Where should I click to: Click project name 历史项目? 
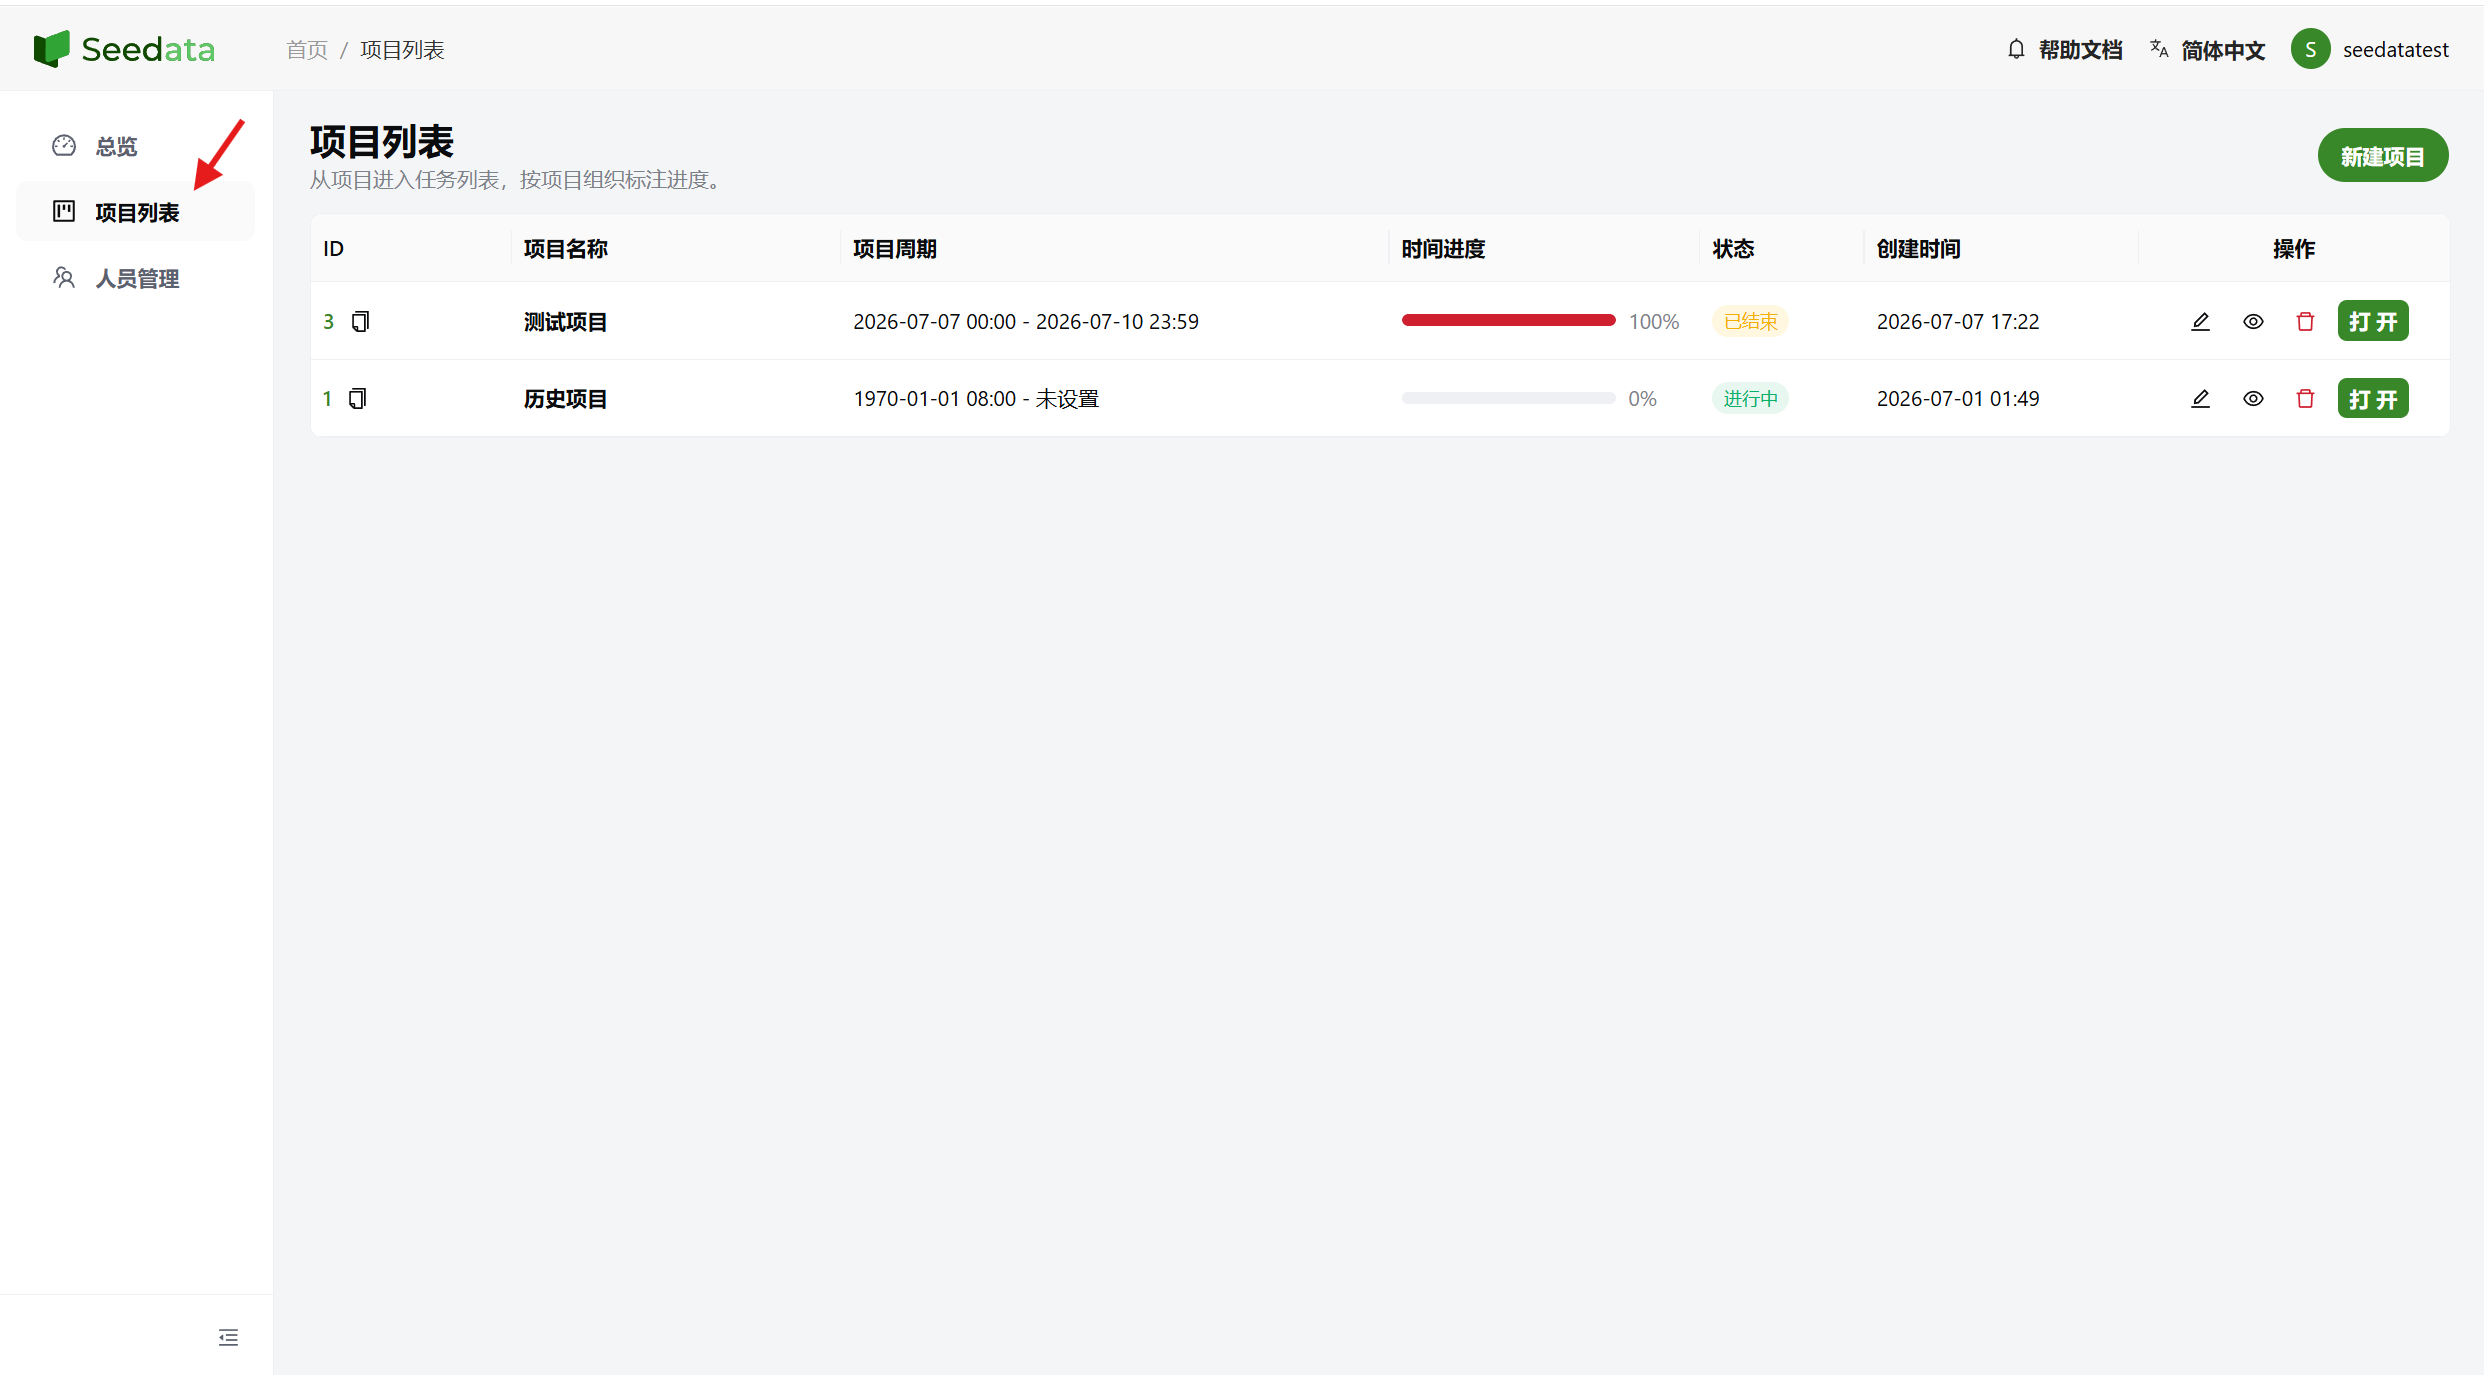click(565, 398)
